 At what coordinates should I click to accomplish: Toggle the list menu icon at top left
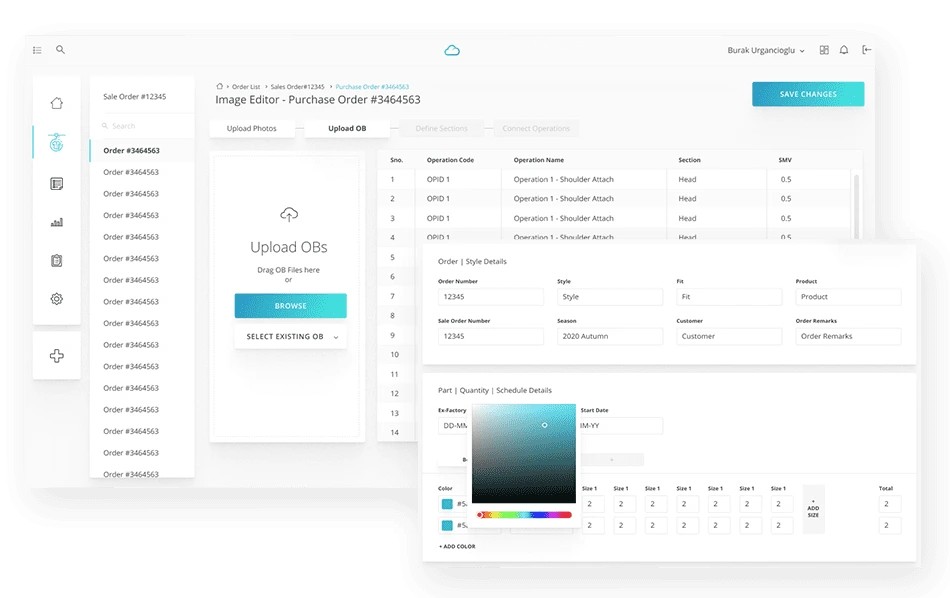tap(37, 50)
